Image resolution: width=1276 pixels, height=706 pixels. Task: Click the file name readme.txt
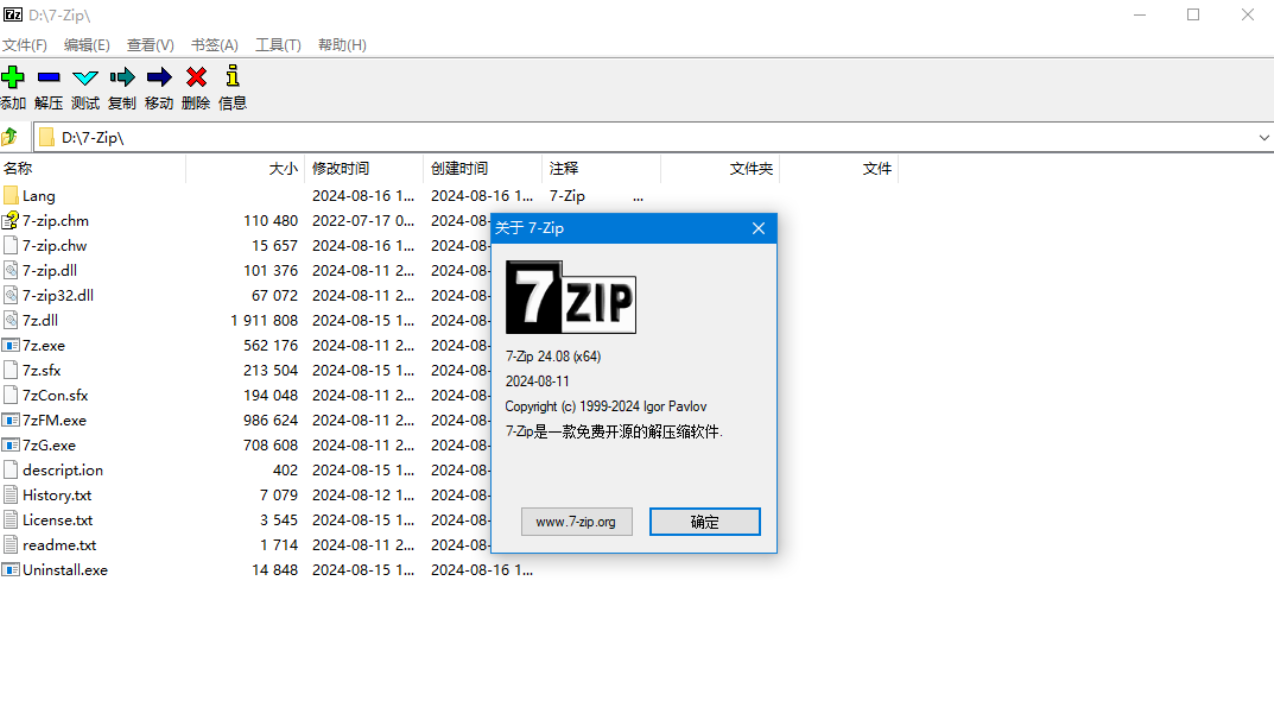[60, 545]
